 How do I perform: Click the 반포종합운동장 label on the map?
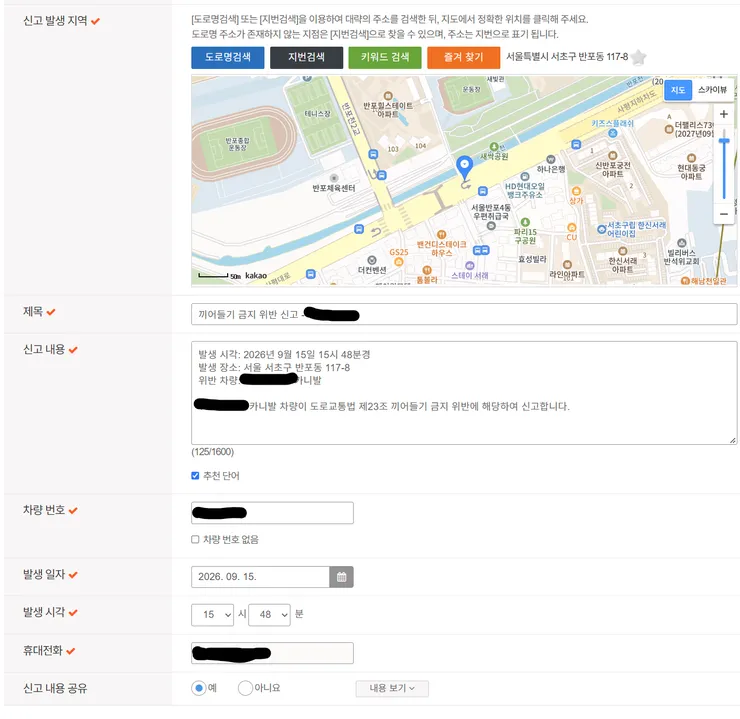click(237, 144)
